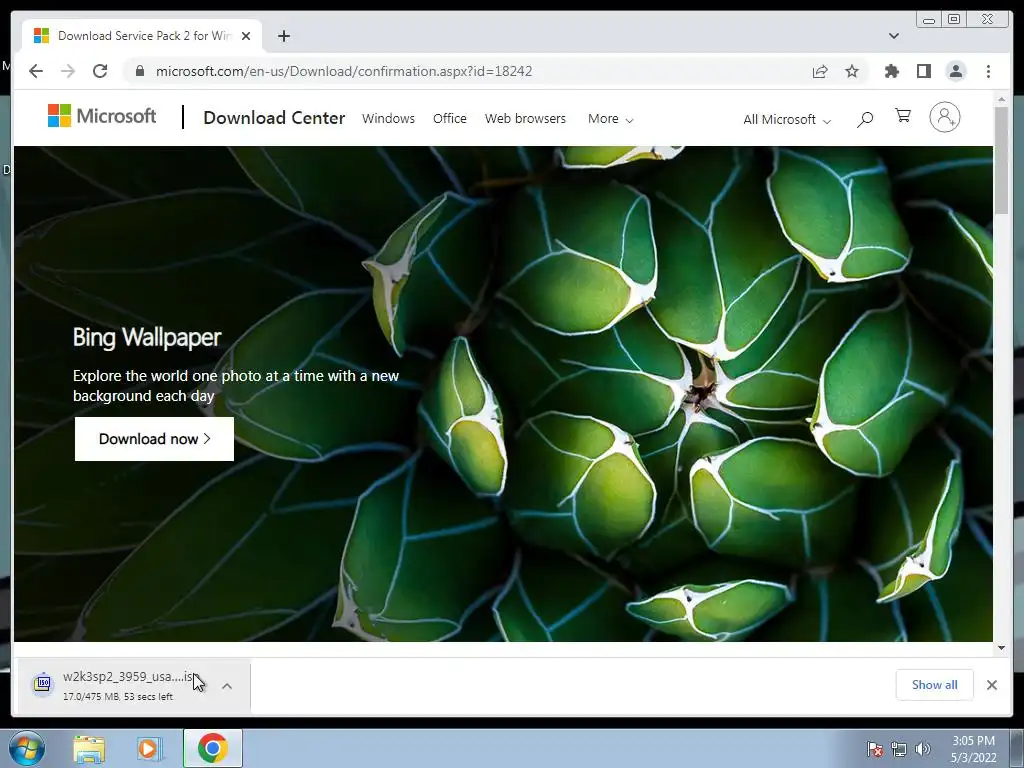Open the Web browsers menu item

[525, 118]
